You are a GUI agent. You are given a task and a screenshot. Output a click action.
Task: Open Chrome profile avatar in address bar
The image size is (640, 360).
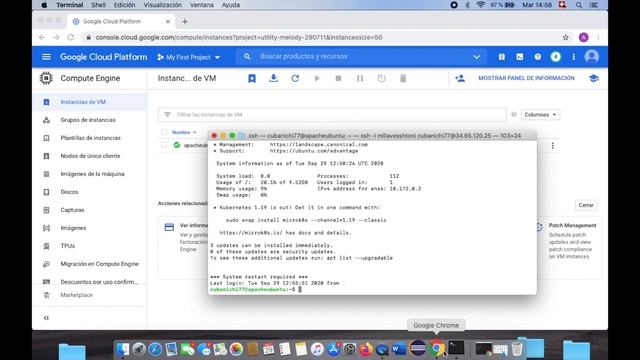[x=584, y=38]
